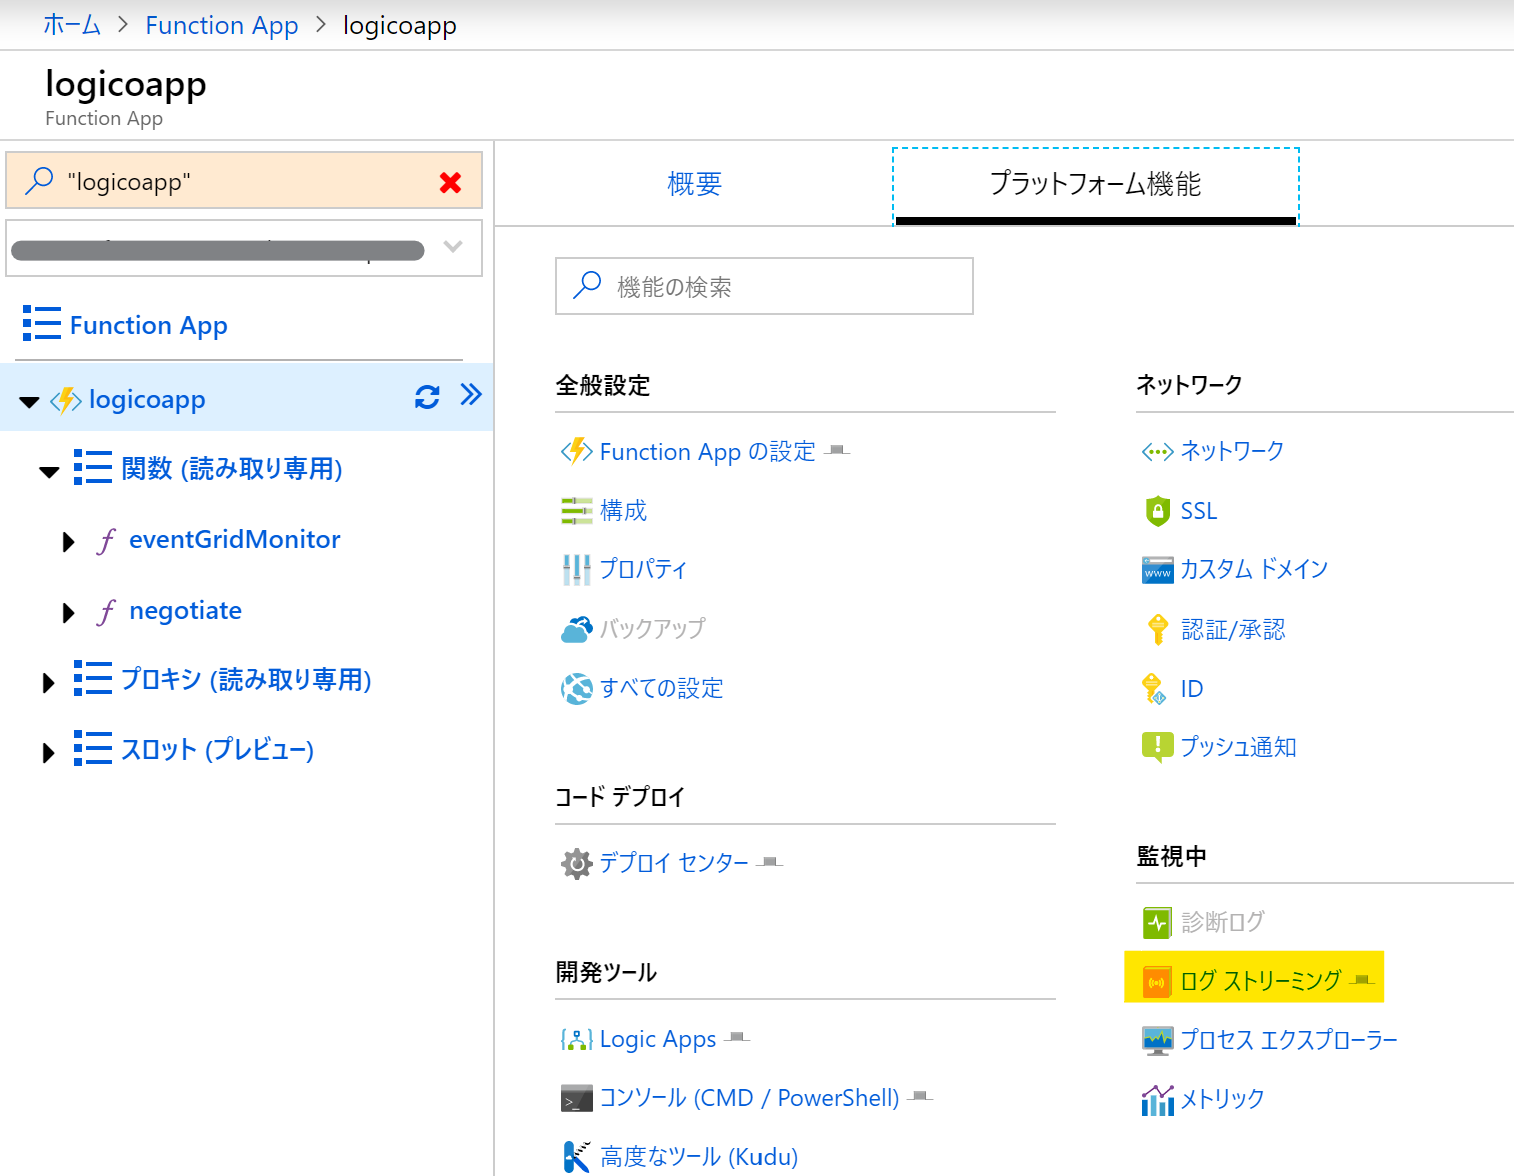The image size is (1514, 1176).
Task: Open the ログ ストリーミング link
Action: click(1260, 981)
